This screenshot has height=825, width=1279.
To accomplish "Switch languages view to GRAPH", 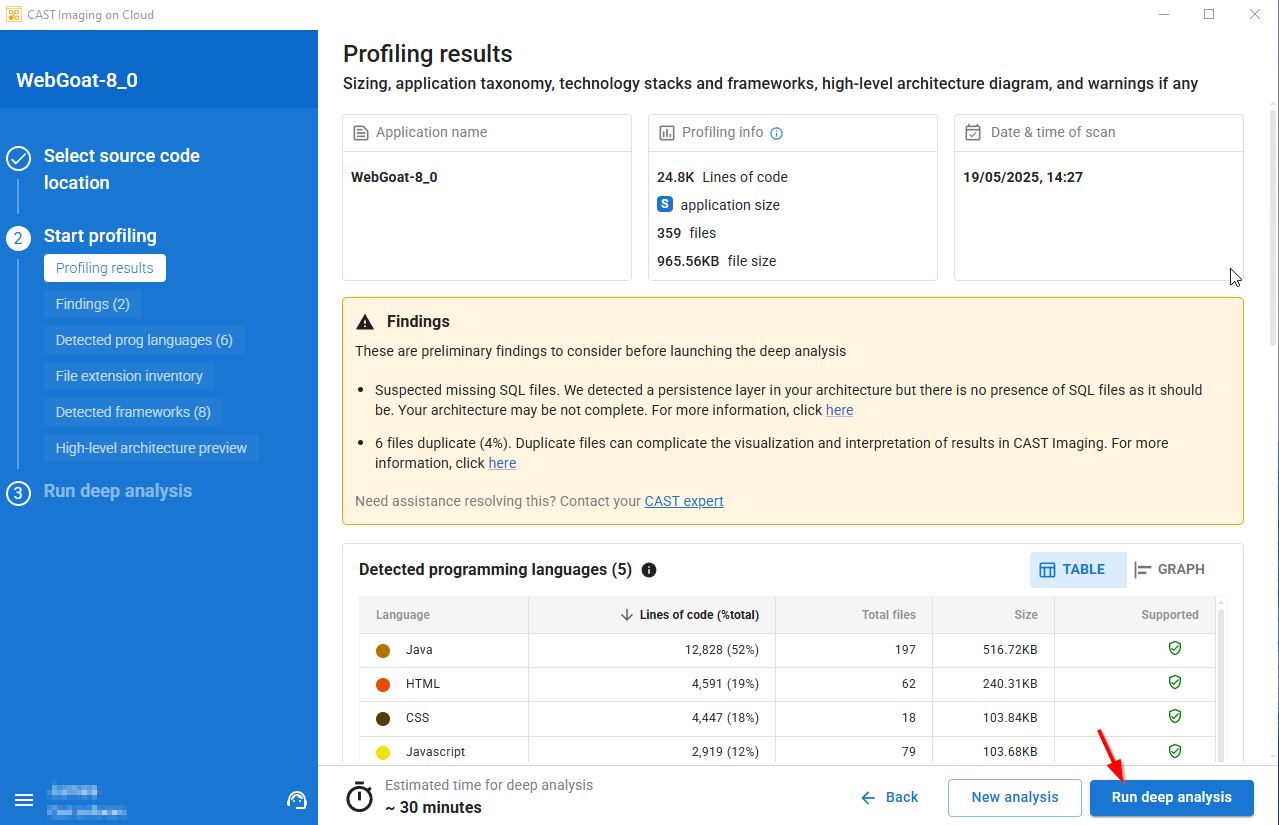I will pos(1170,570).
